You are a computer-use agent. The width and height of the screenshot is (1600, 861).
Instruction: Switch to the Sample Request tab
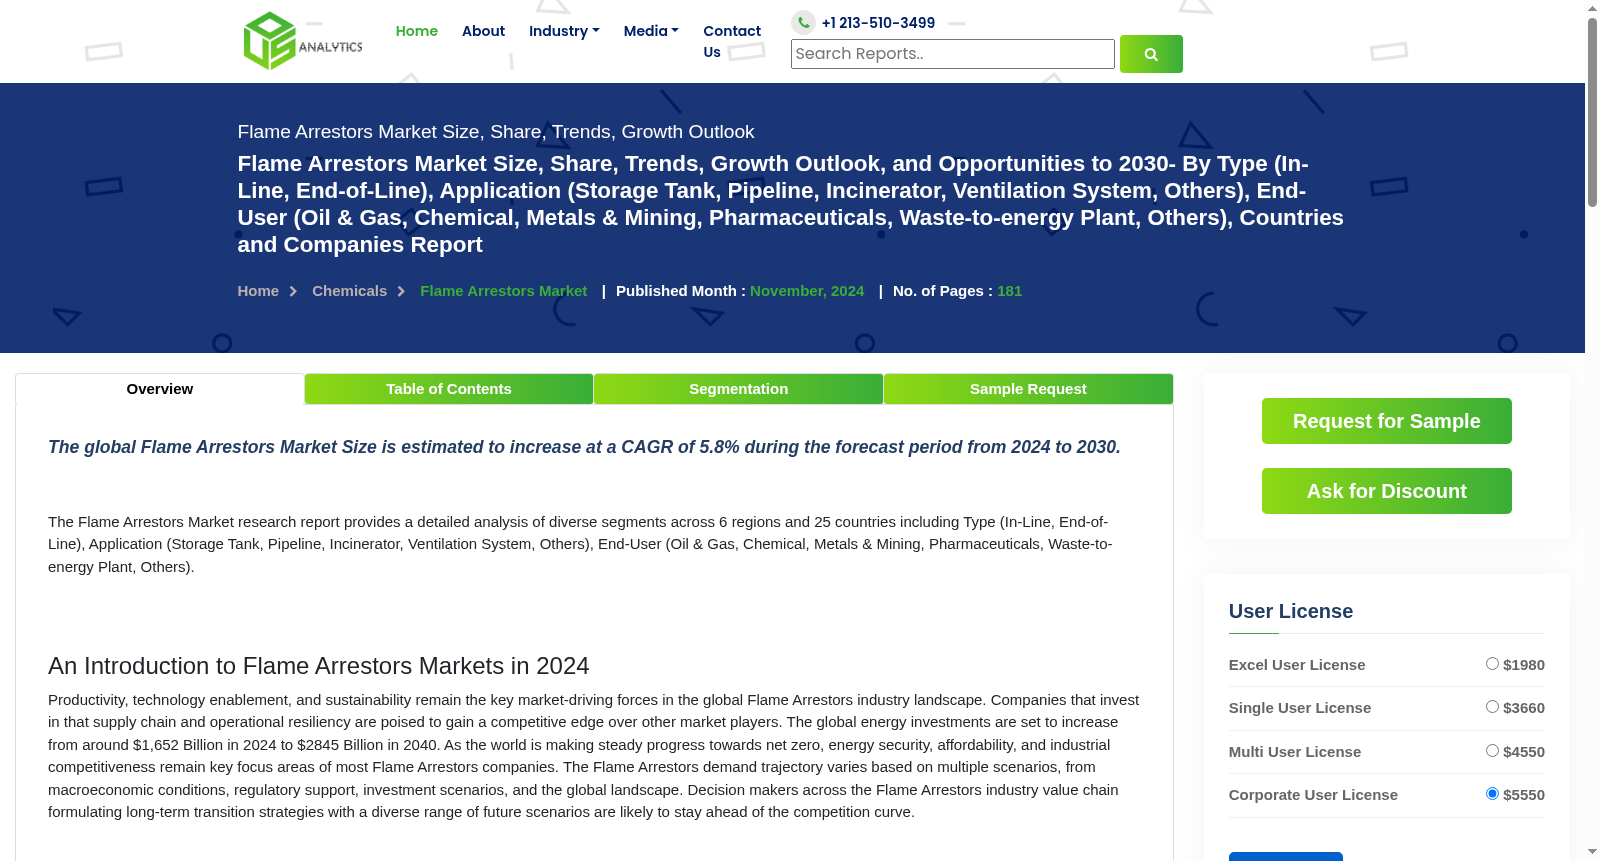click(1028, 389)
